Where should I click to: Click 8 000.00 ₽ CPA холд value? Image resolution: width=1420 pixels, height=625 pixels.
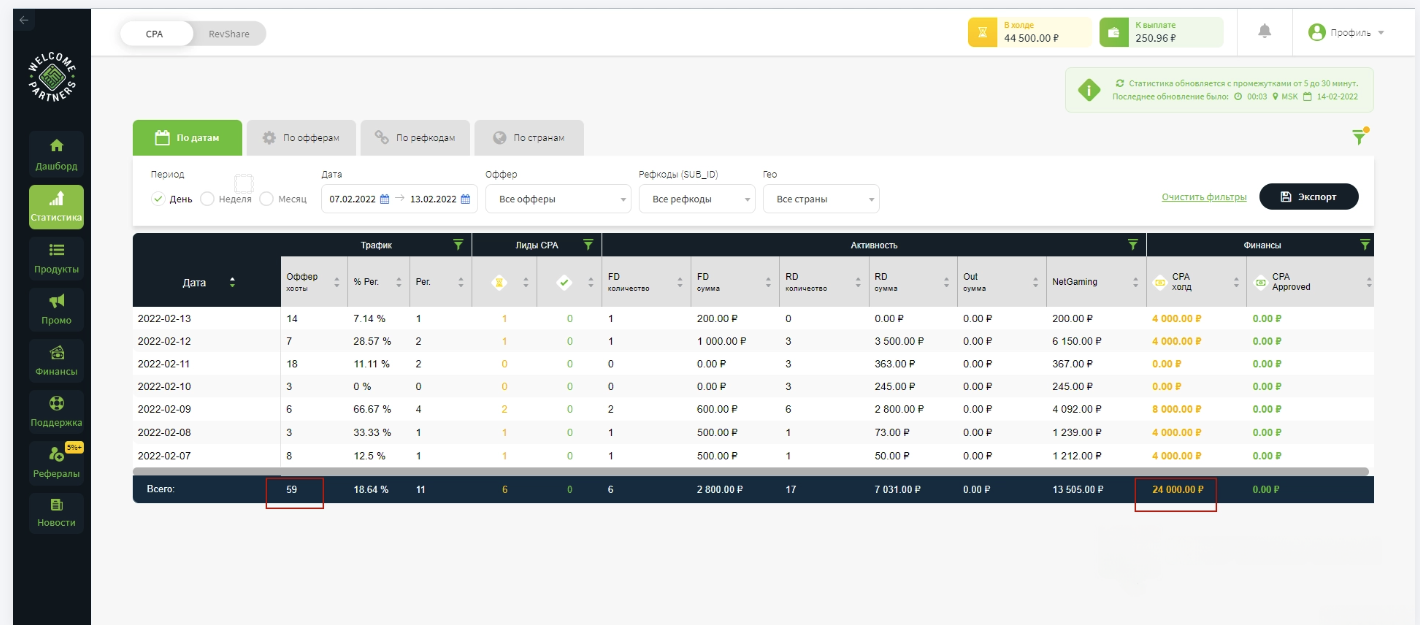point(1177,410)
